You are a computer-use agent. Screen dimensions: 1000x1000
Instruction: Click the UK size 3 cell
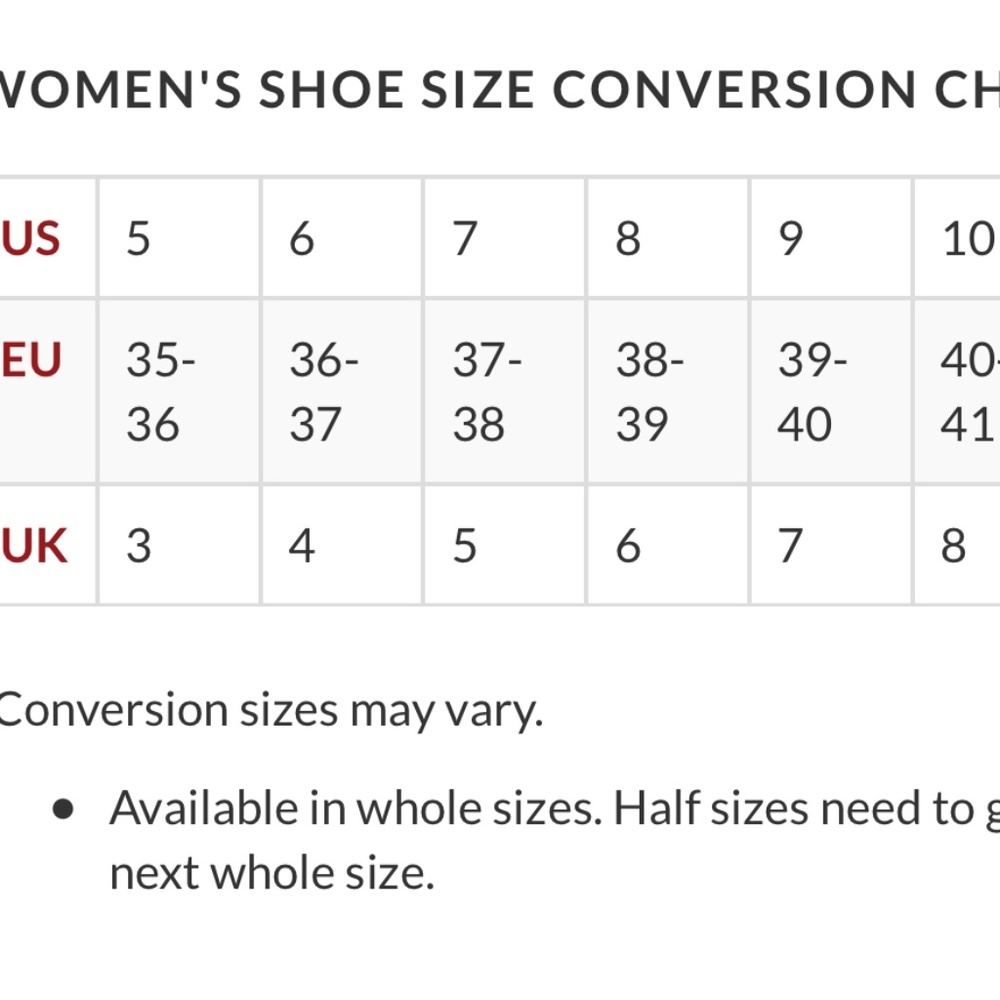(179, 545)
